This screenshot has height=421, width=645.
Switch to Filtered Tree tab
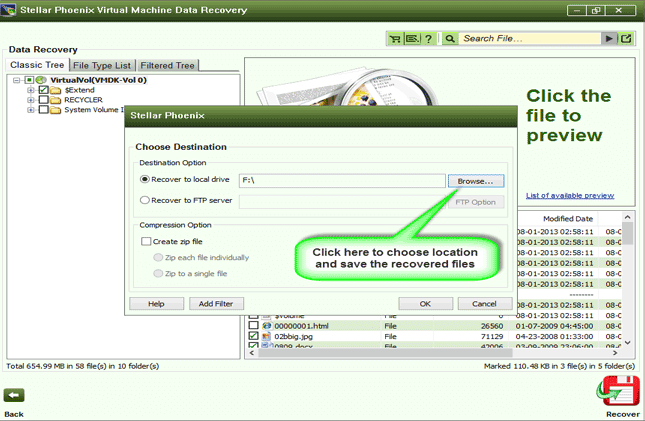(167, 65)
